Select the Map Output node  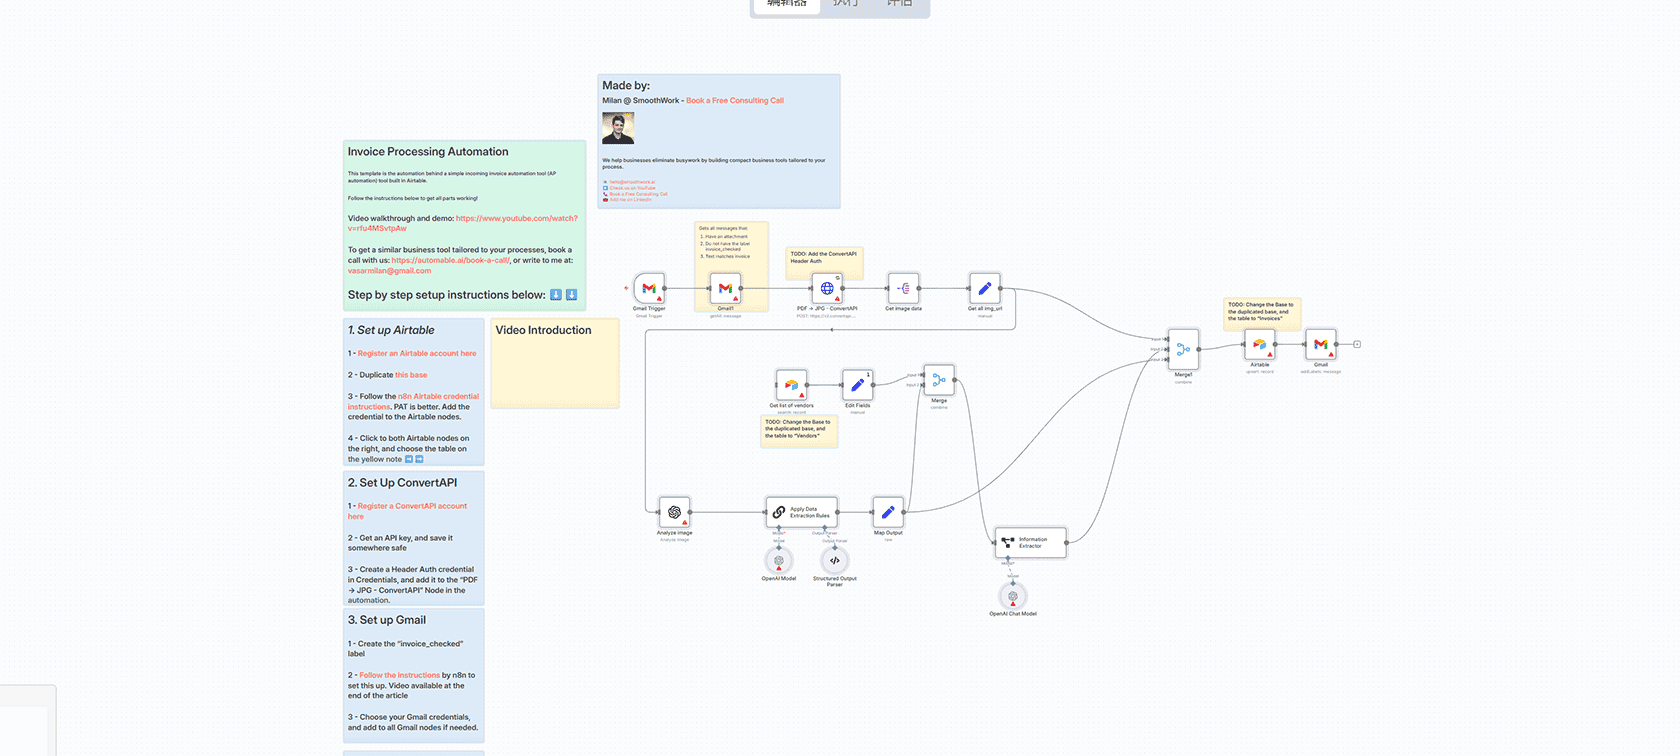887,513
